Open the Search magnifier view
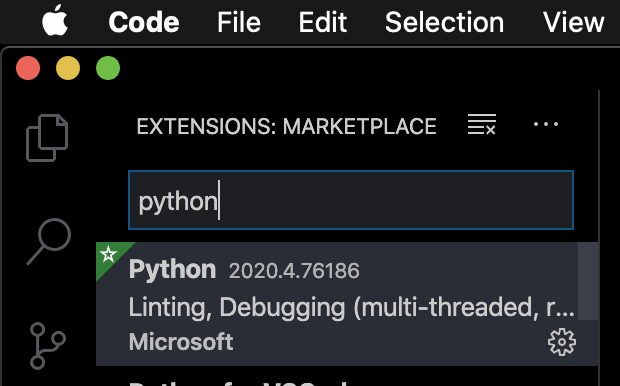Image resolution: width=620 pixels, height=386 pixels. pos(49,241)
